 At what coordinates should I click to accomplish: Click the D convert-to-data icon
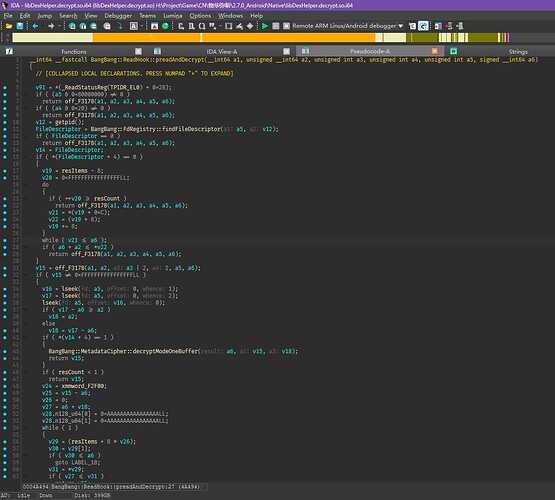tap(191, 26)
